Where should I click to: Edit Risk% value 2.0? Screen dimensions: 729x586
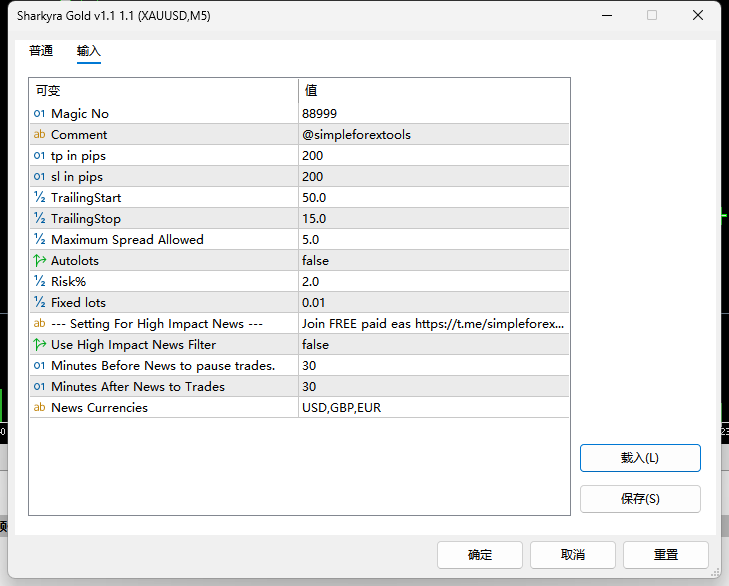pos(434,281)
